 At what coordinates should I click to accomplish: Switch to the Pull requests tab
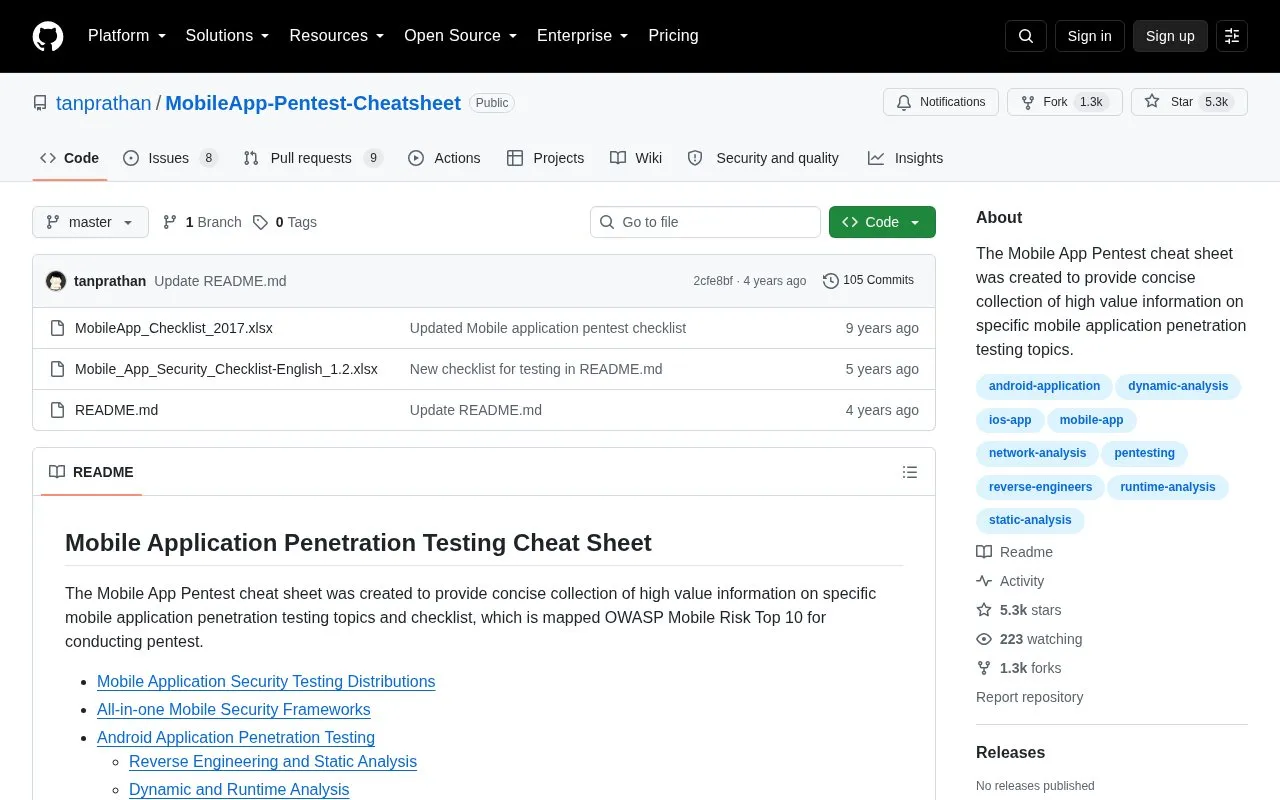click(x=313, y=158)
